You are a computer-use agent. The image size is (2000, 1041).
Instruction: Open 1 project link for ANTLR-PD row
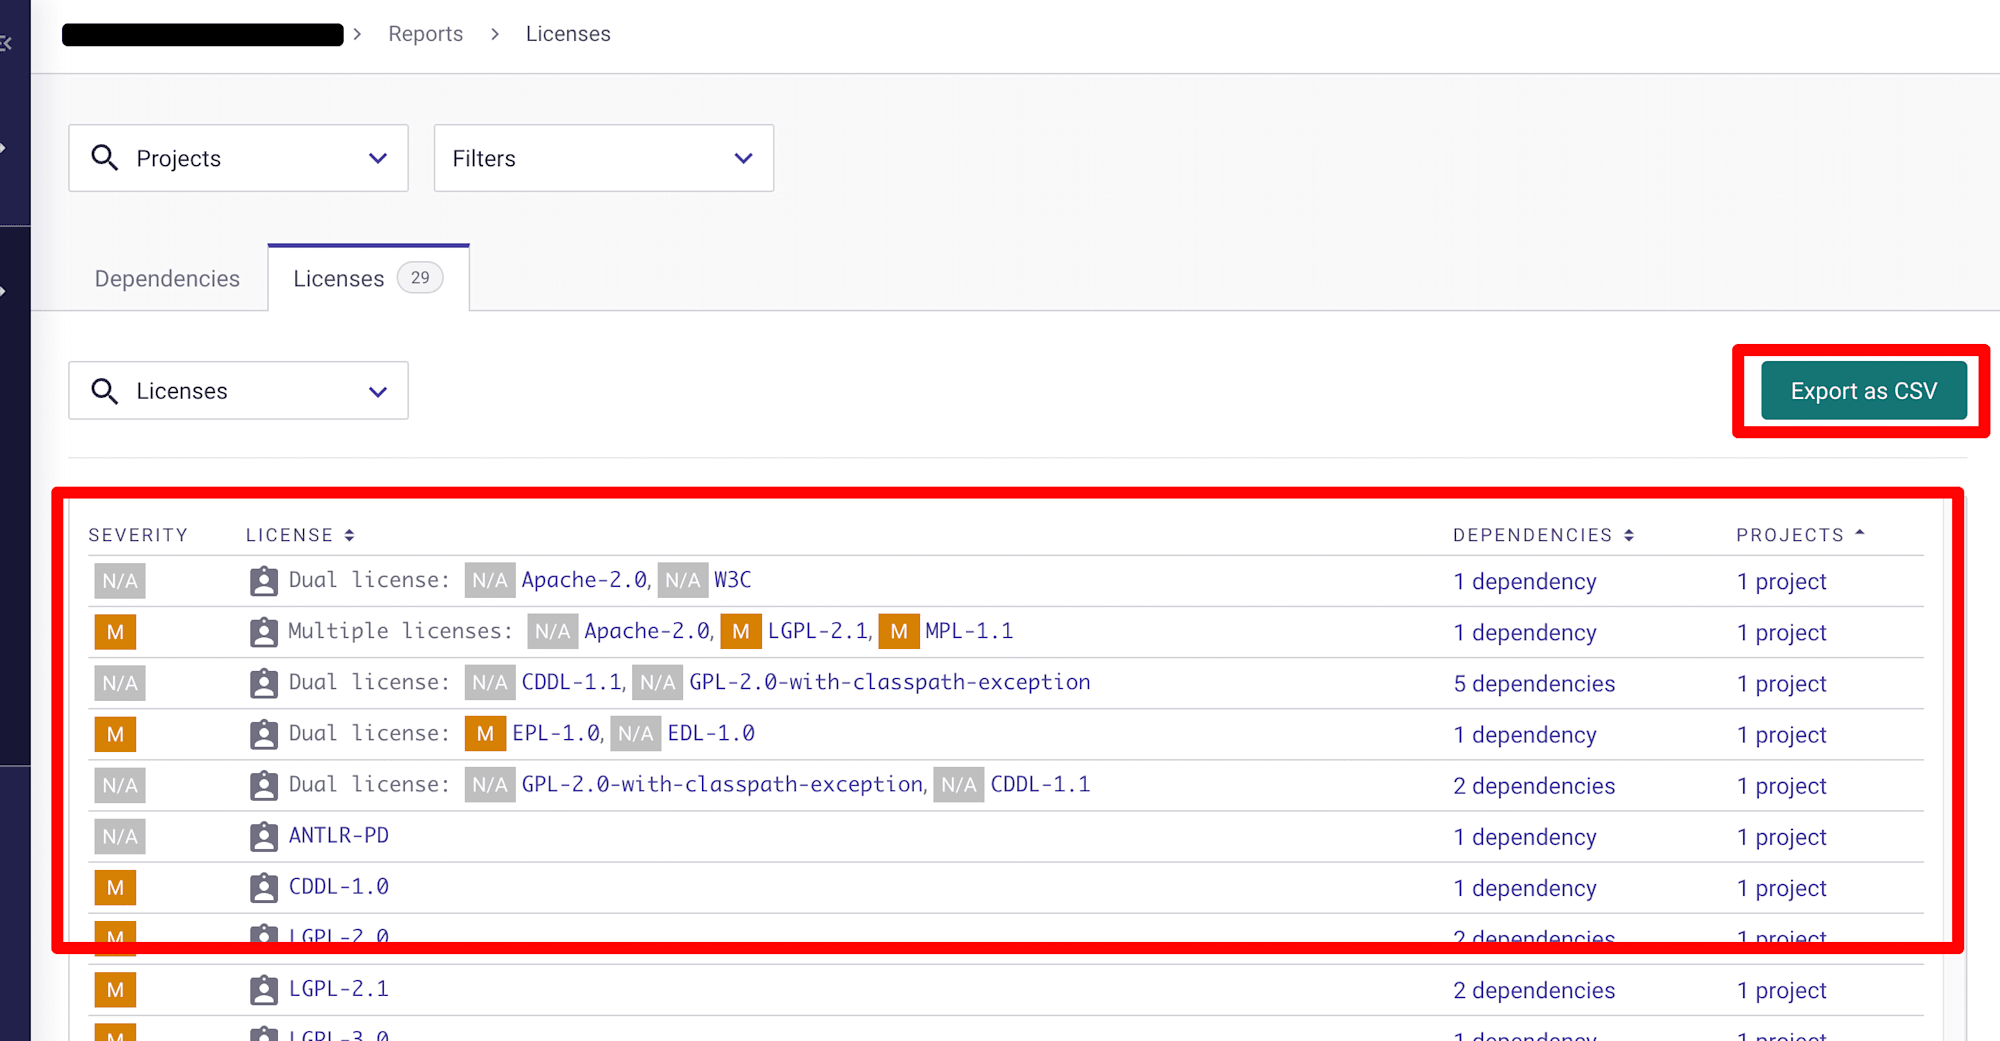pos(1781,837)
